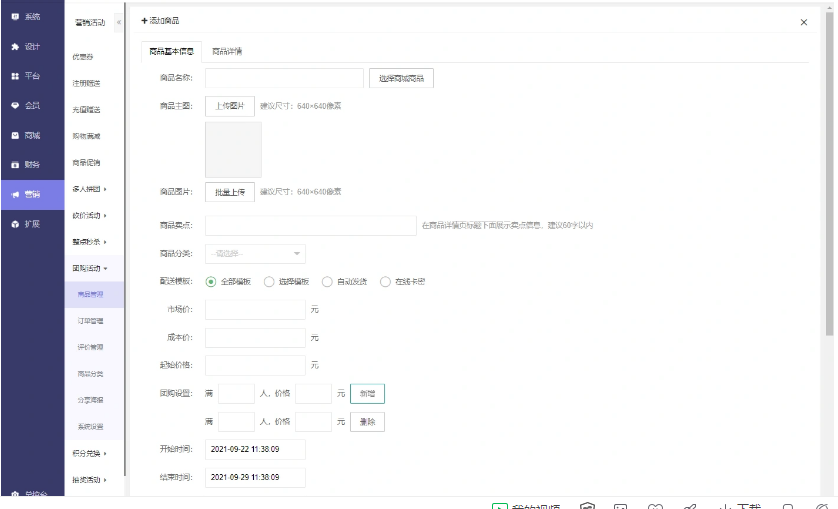Click the 批量上传 button

230,192
